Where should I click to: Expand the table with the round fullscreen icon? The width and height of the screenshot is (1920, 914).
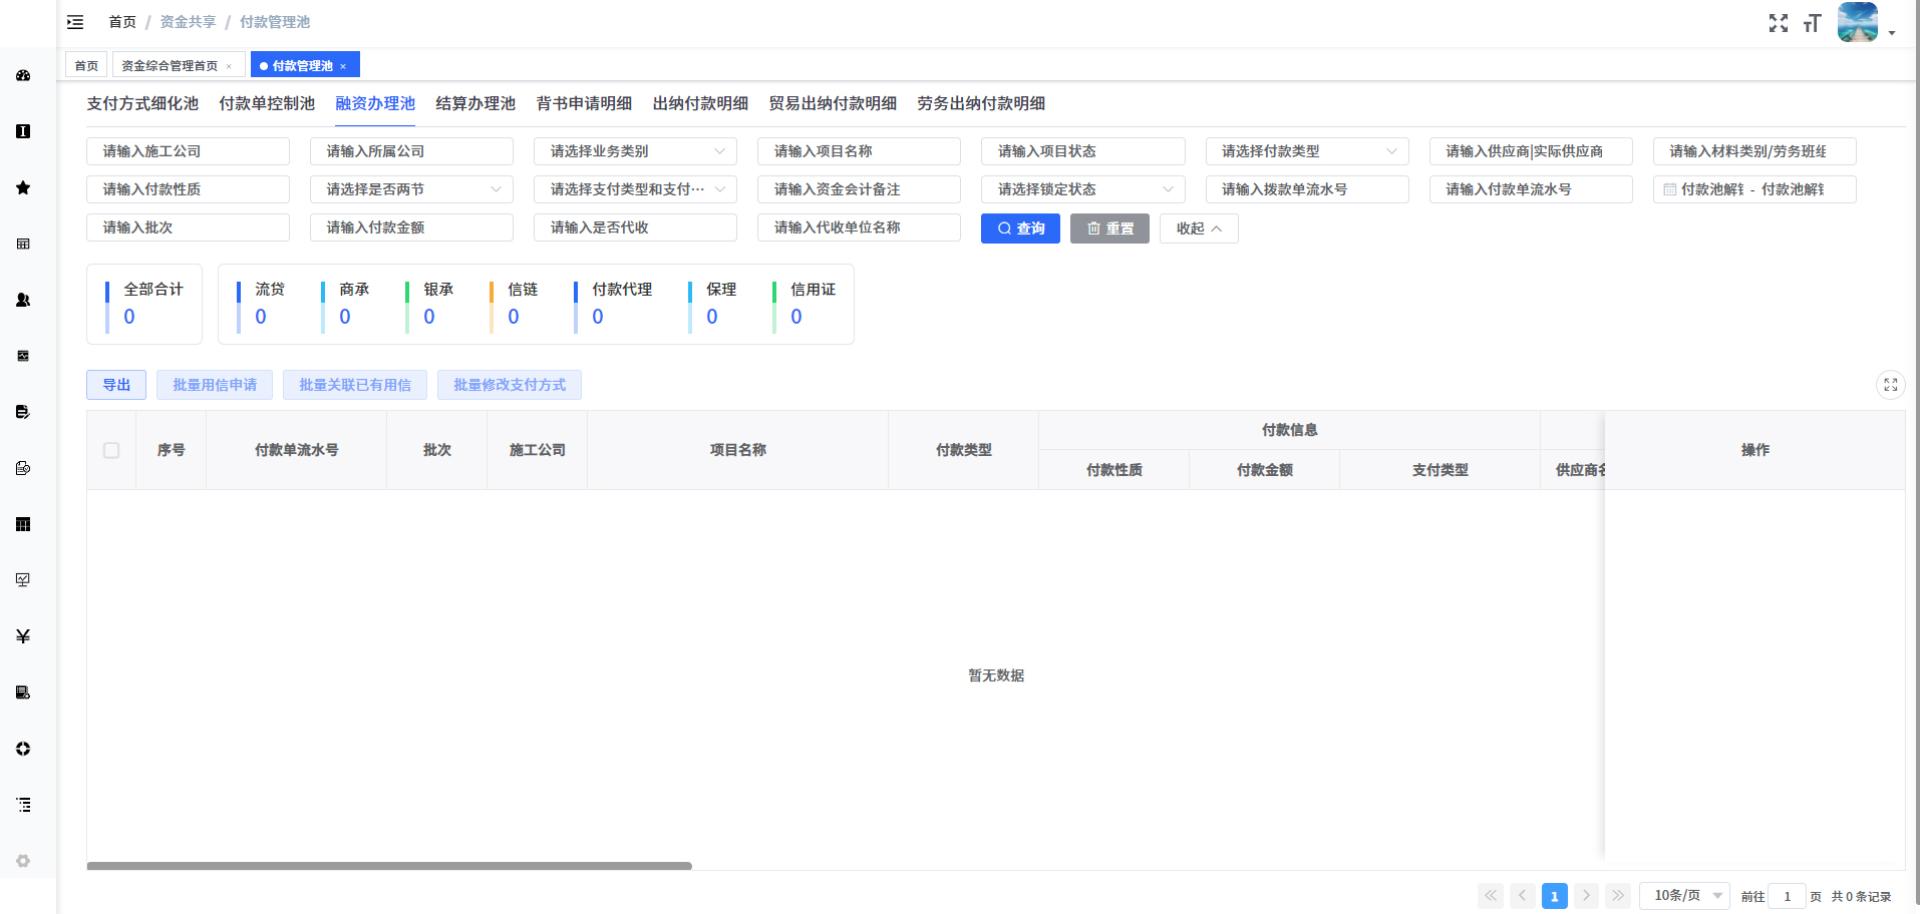click(x=1890, y=385)
